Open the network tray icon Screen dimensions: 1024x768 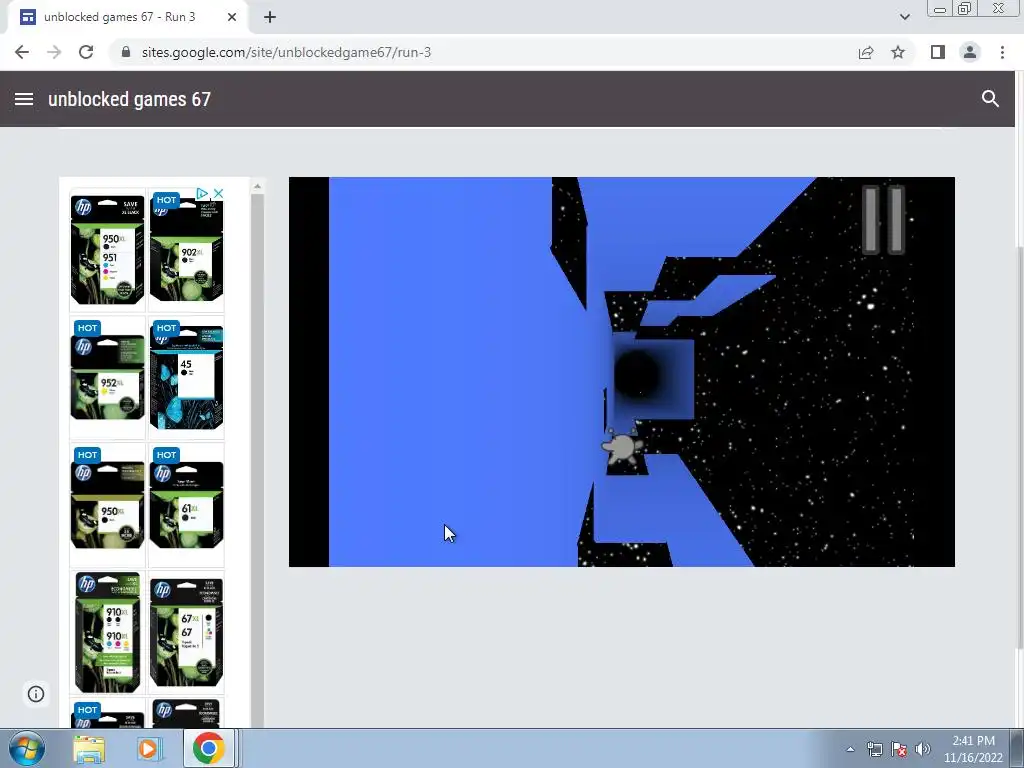pyautogui.click(x=874, y=749)
